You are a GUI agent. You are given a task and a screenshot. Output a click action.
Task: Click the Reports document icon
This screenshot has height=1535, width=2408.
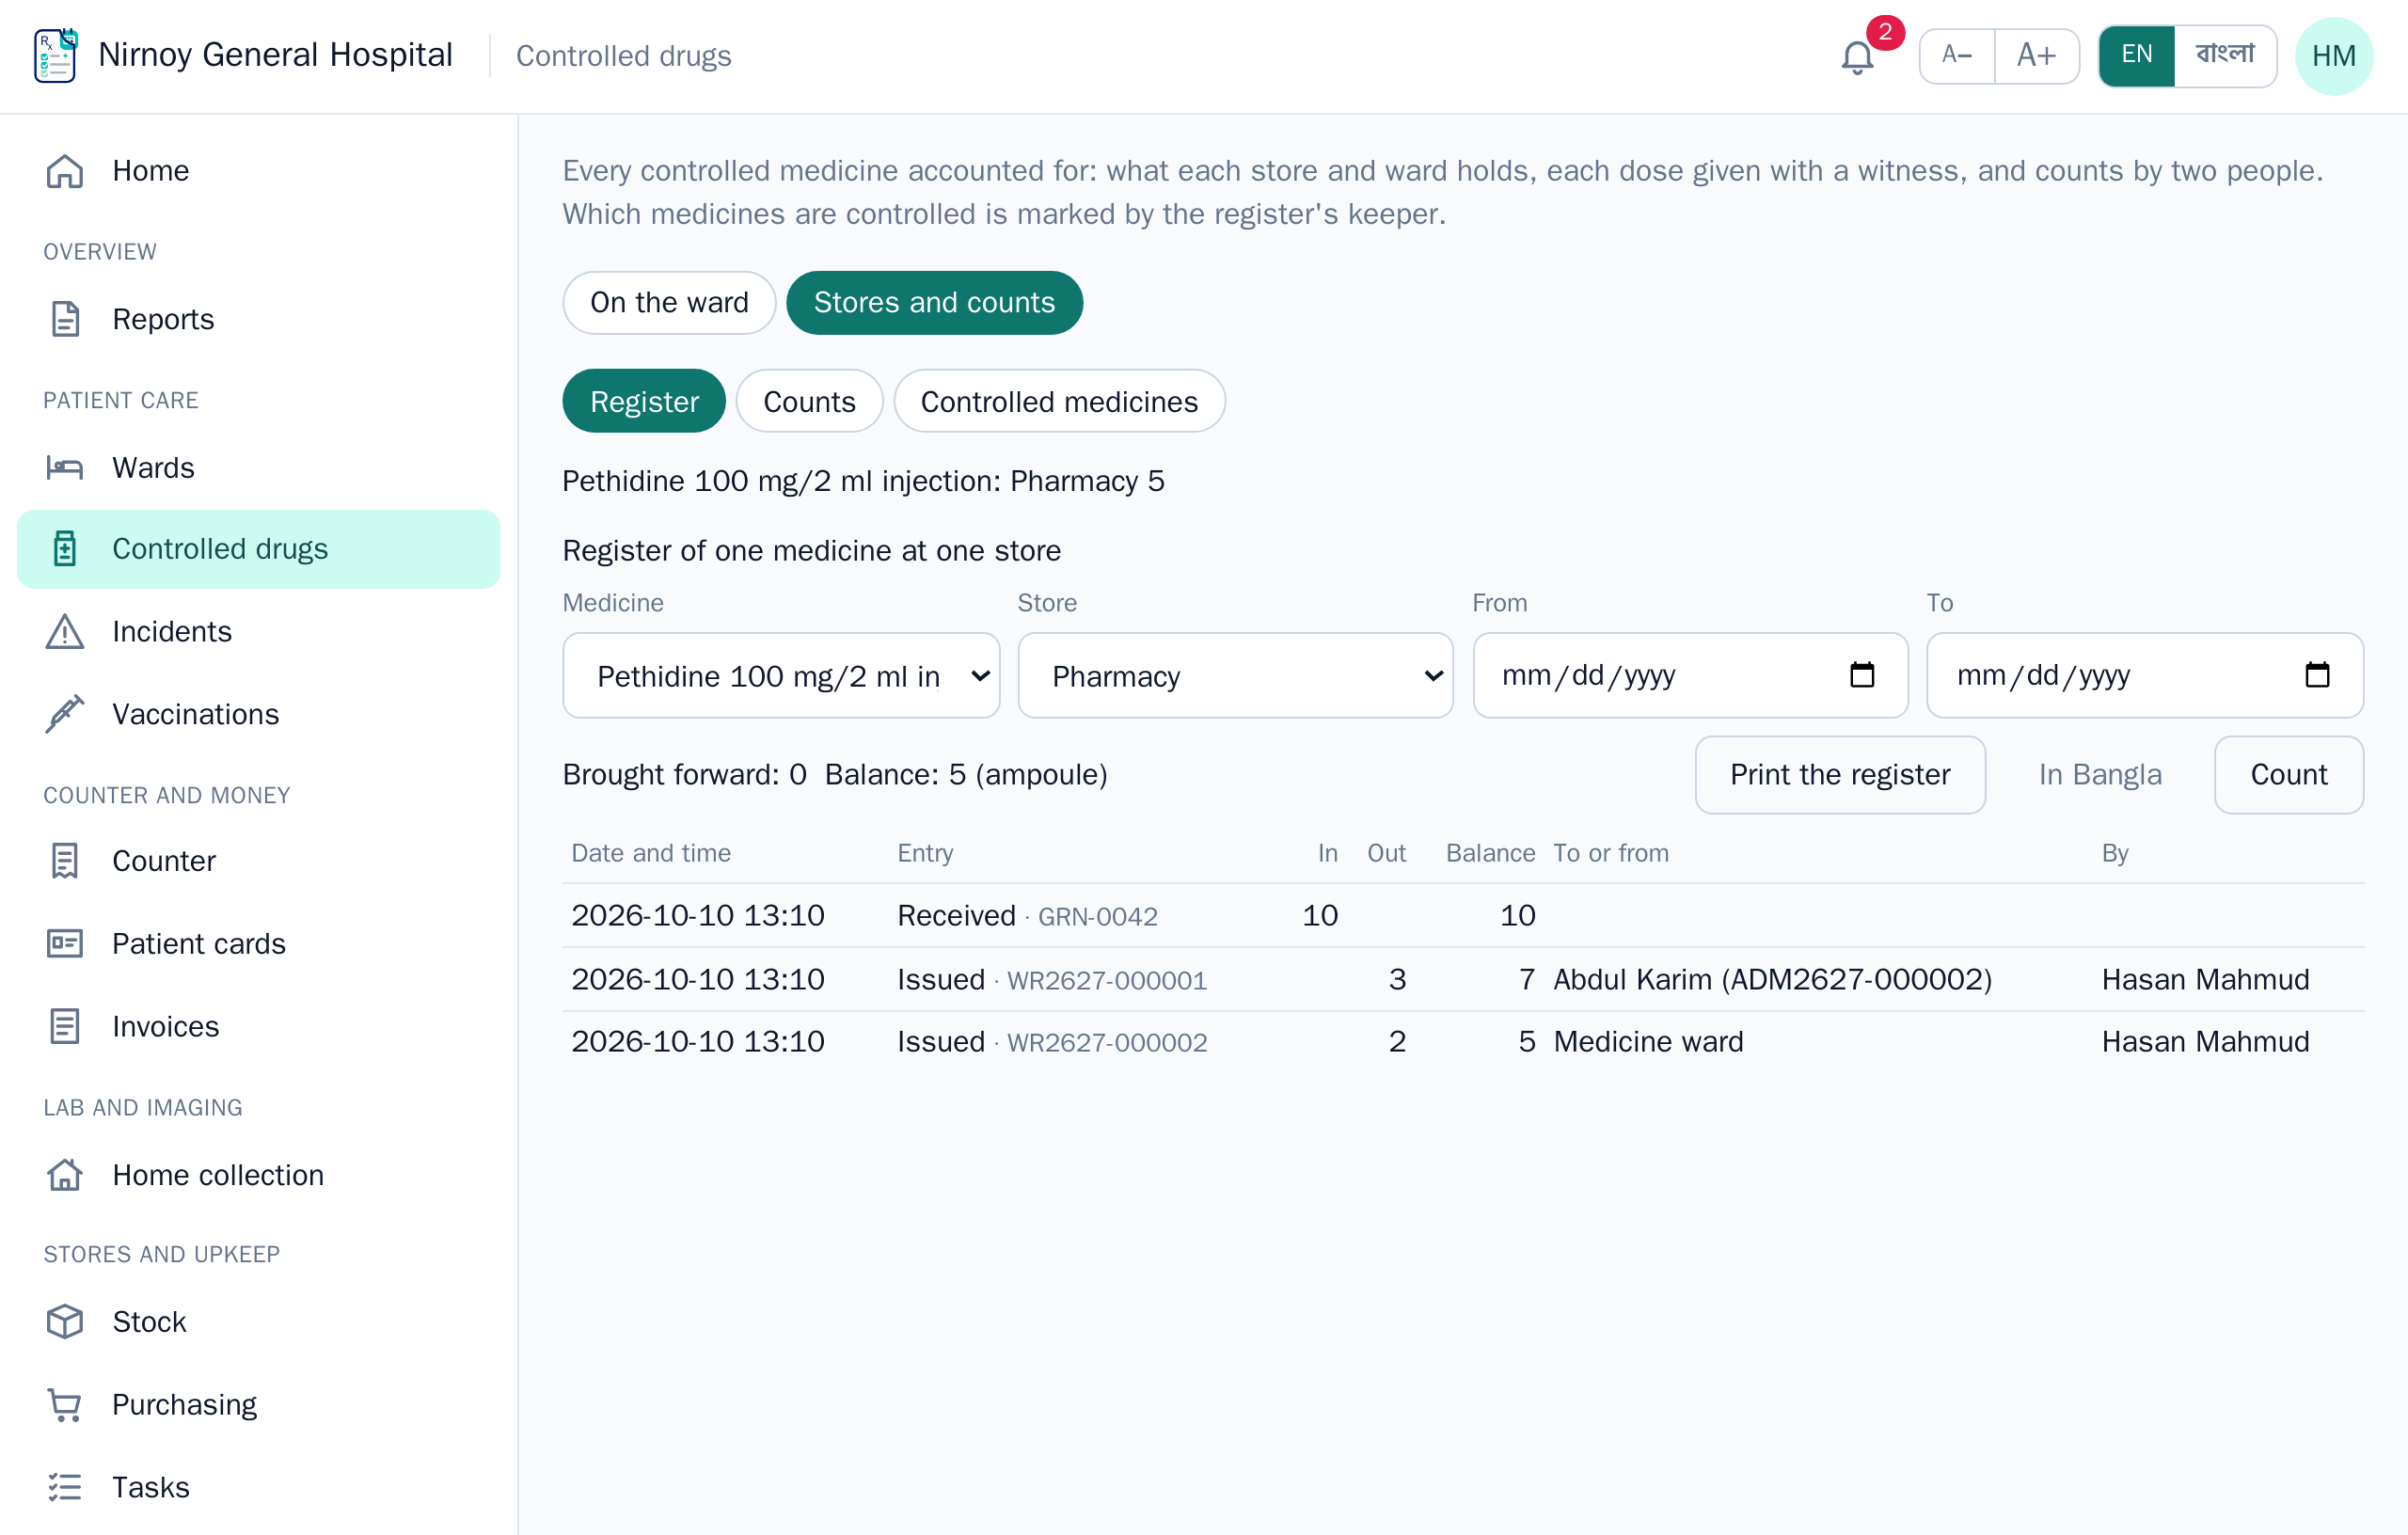pyautogui.click(x=65, y=319)
